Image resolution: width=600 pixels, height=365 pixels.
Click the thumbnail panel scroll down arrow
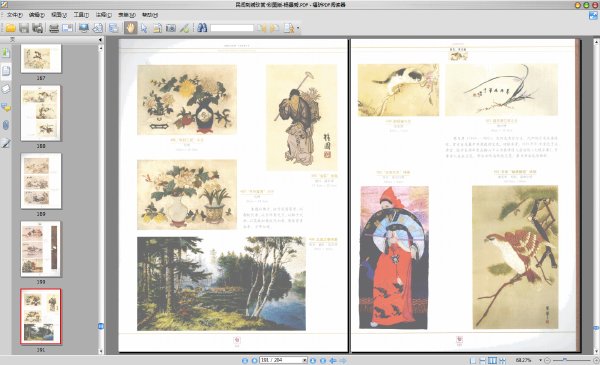pyautogui.click(x=101, y=351)
